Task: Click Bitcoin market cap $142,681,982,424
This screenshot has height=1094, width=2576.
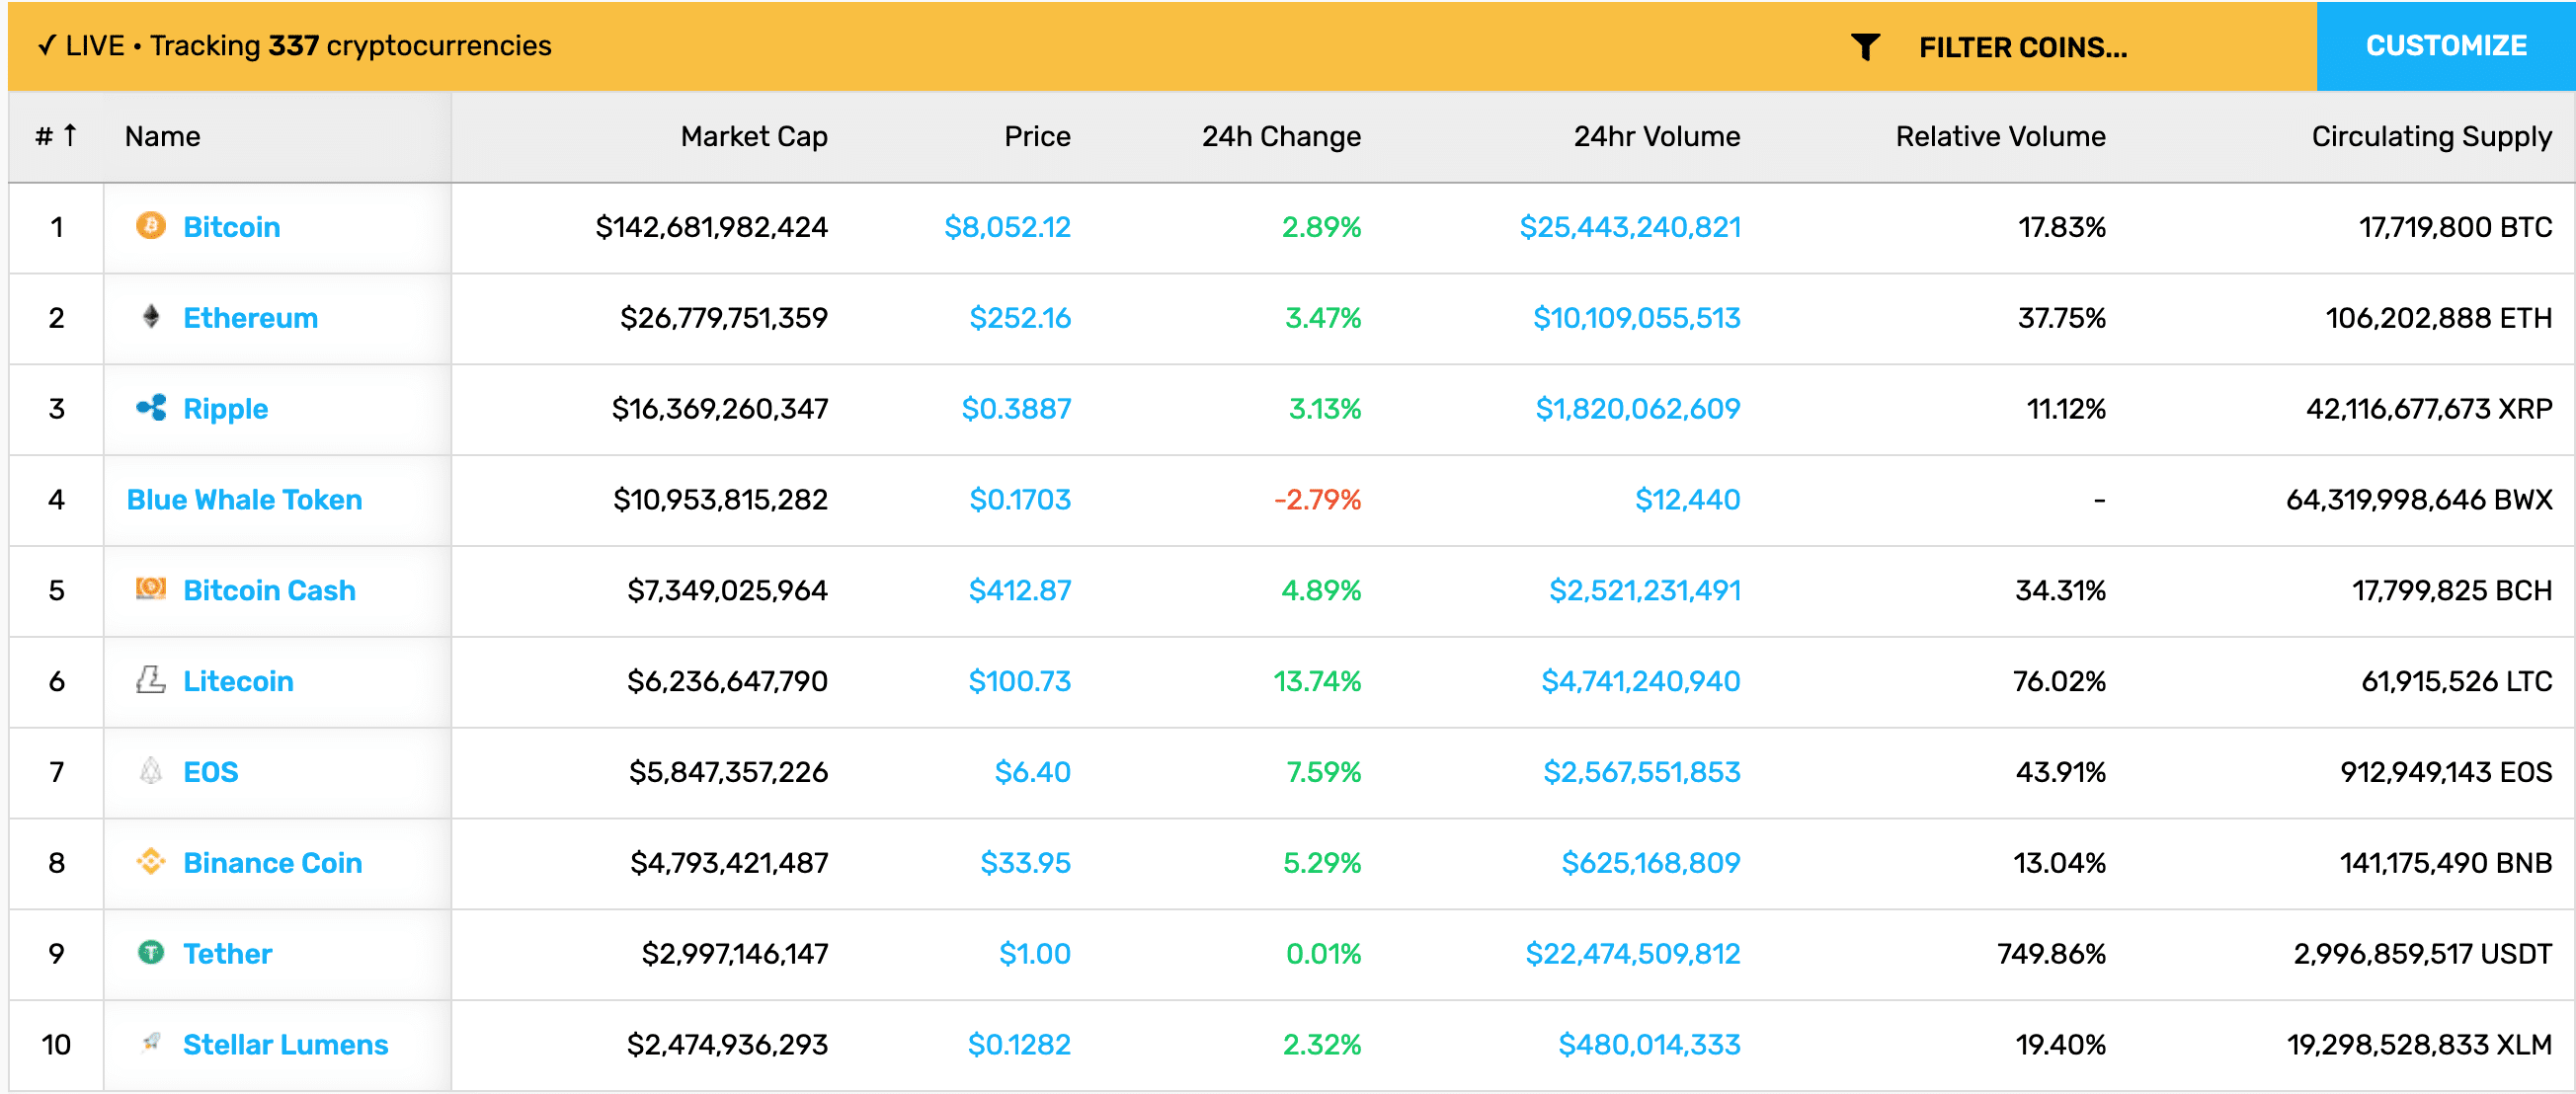Action: 711,227
